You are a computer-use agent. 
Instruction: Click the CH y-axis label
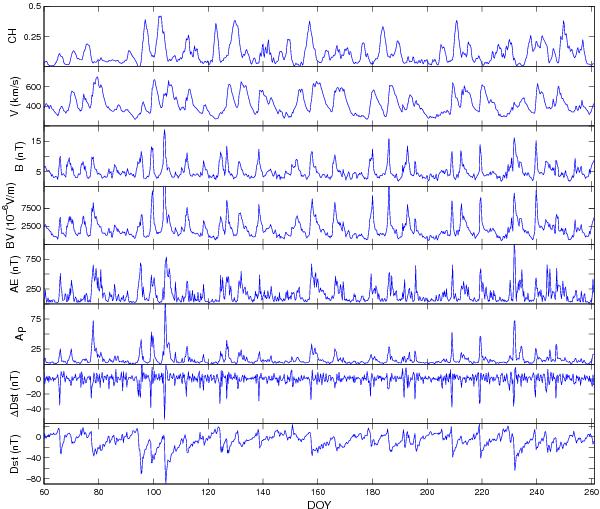point(14,37)
